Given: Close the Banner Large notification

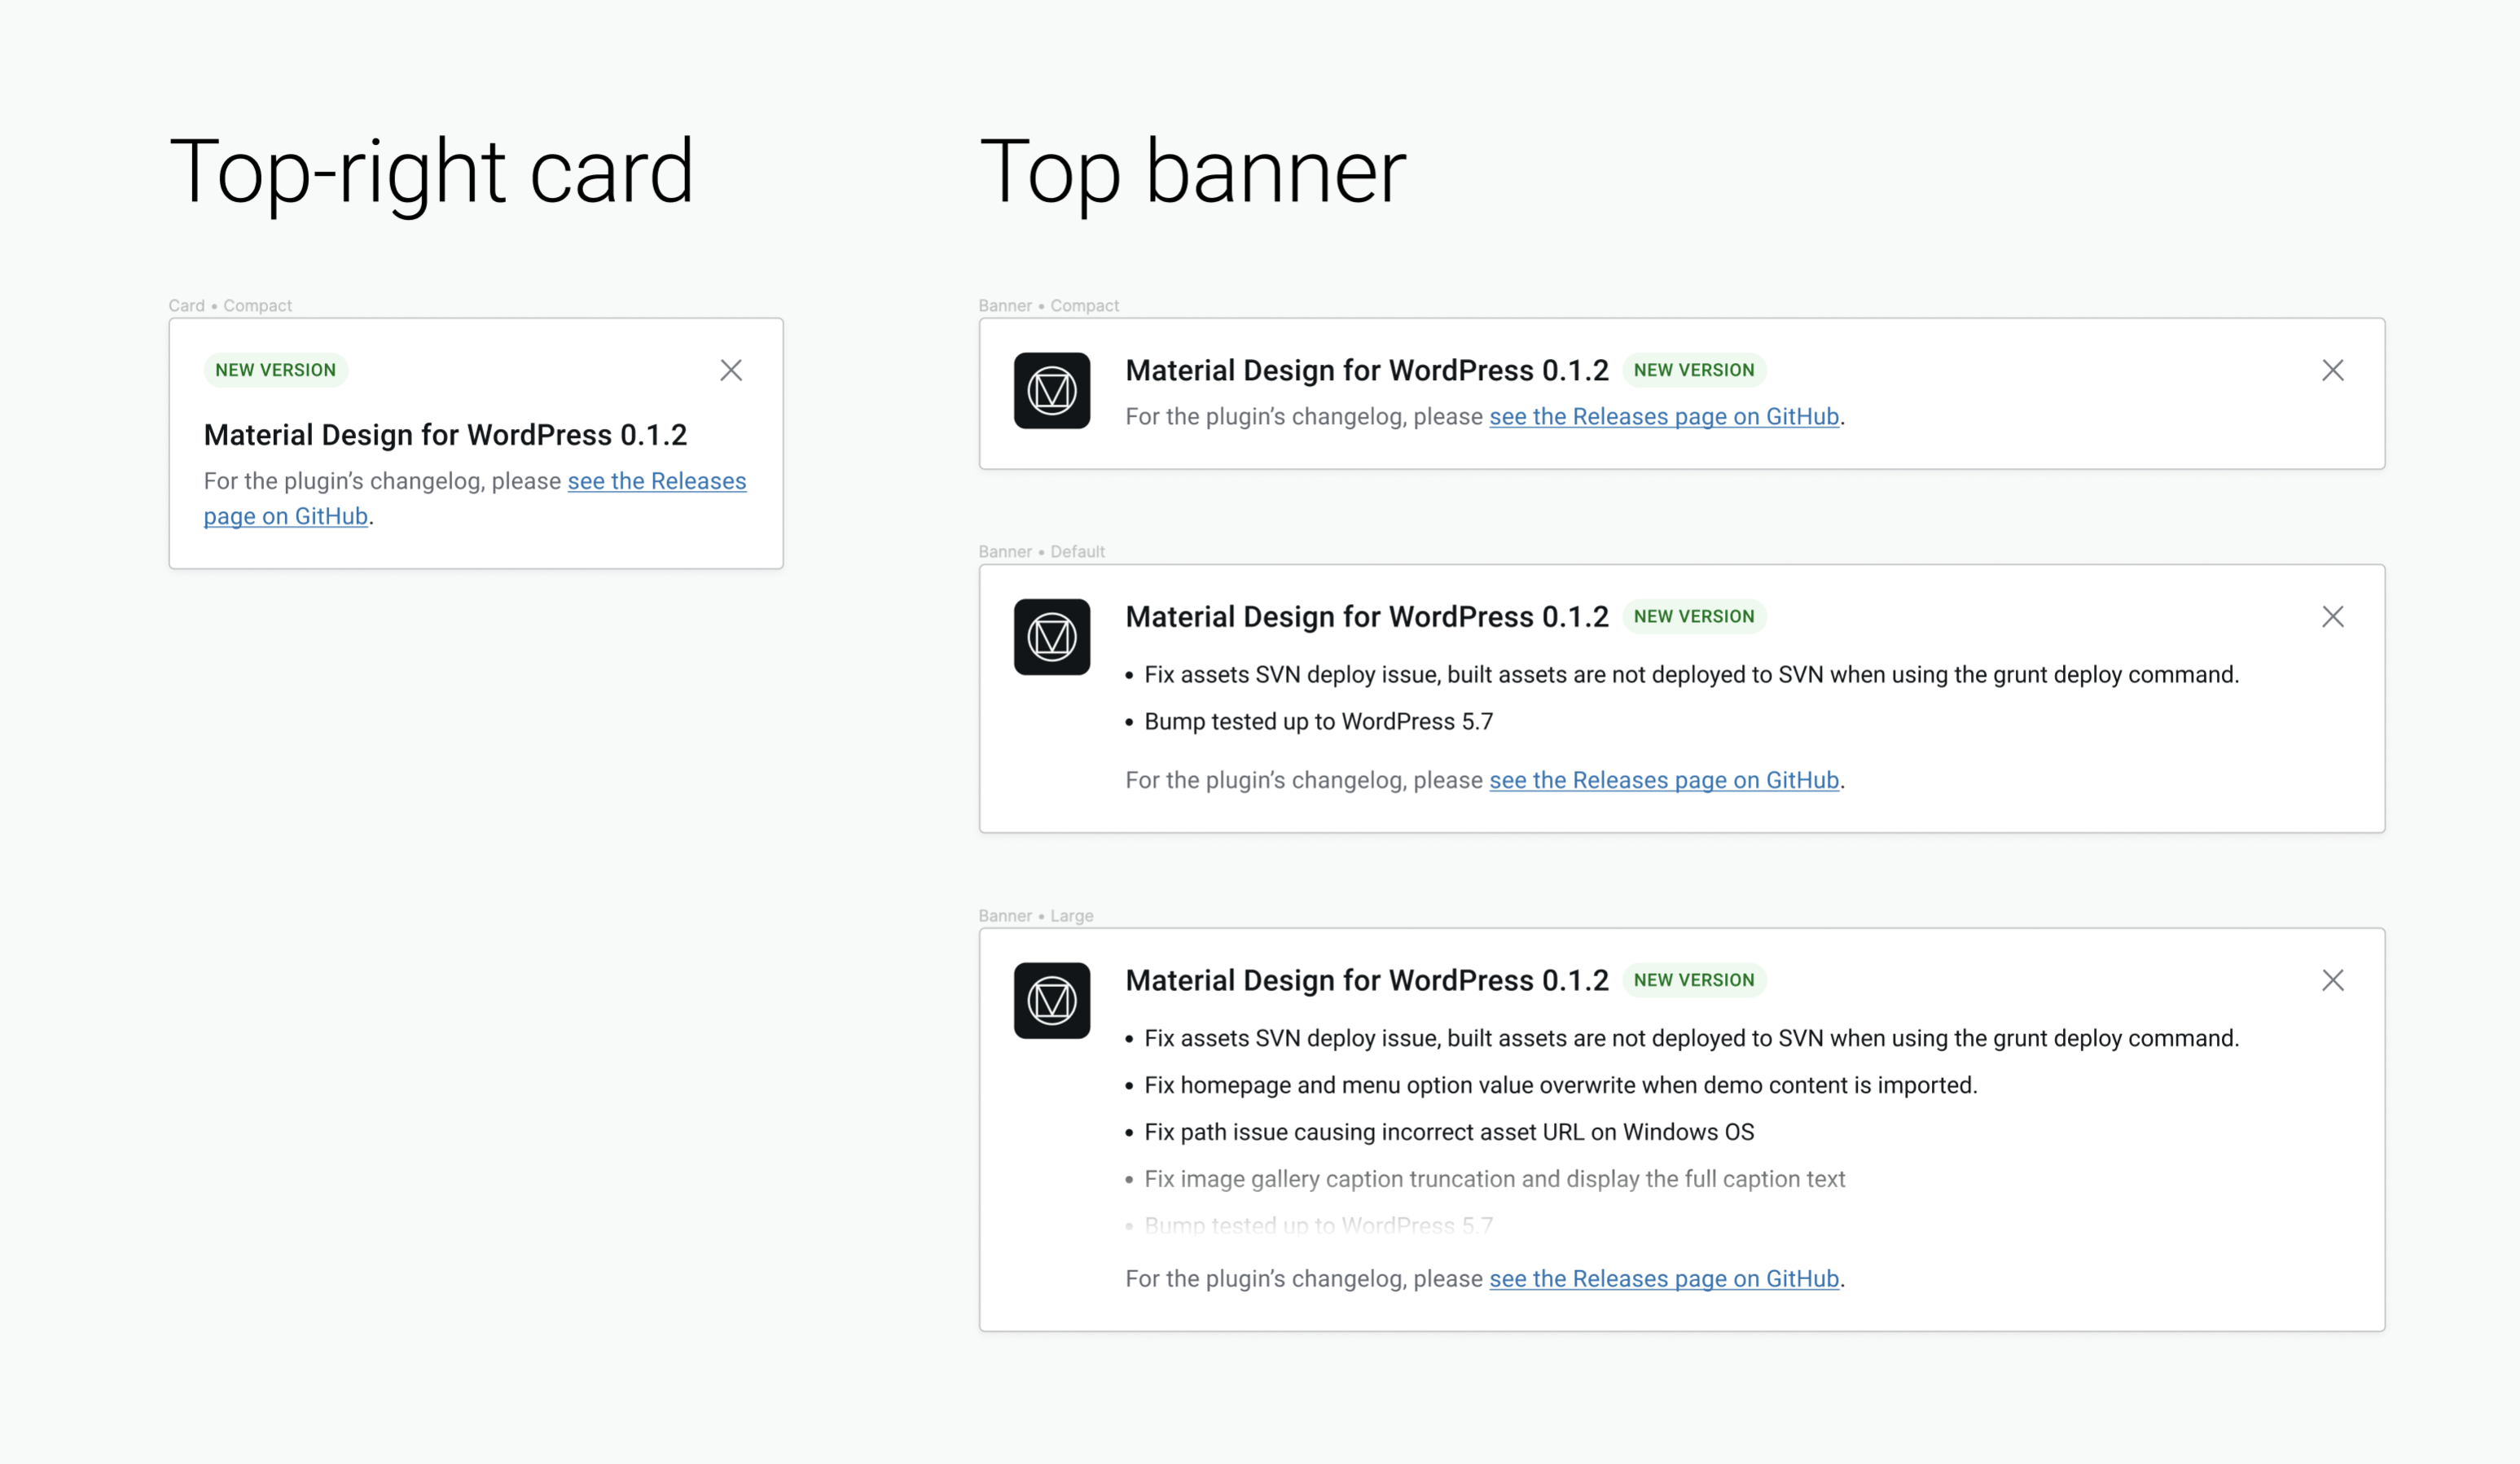Looking at the screenshot, I should 2332,980.
